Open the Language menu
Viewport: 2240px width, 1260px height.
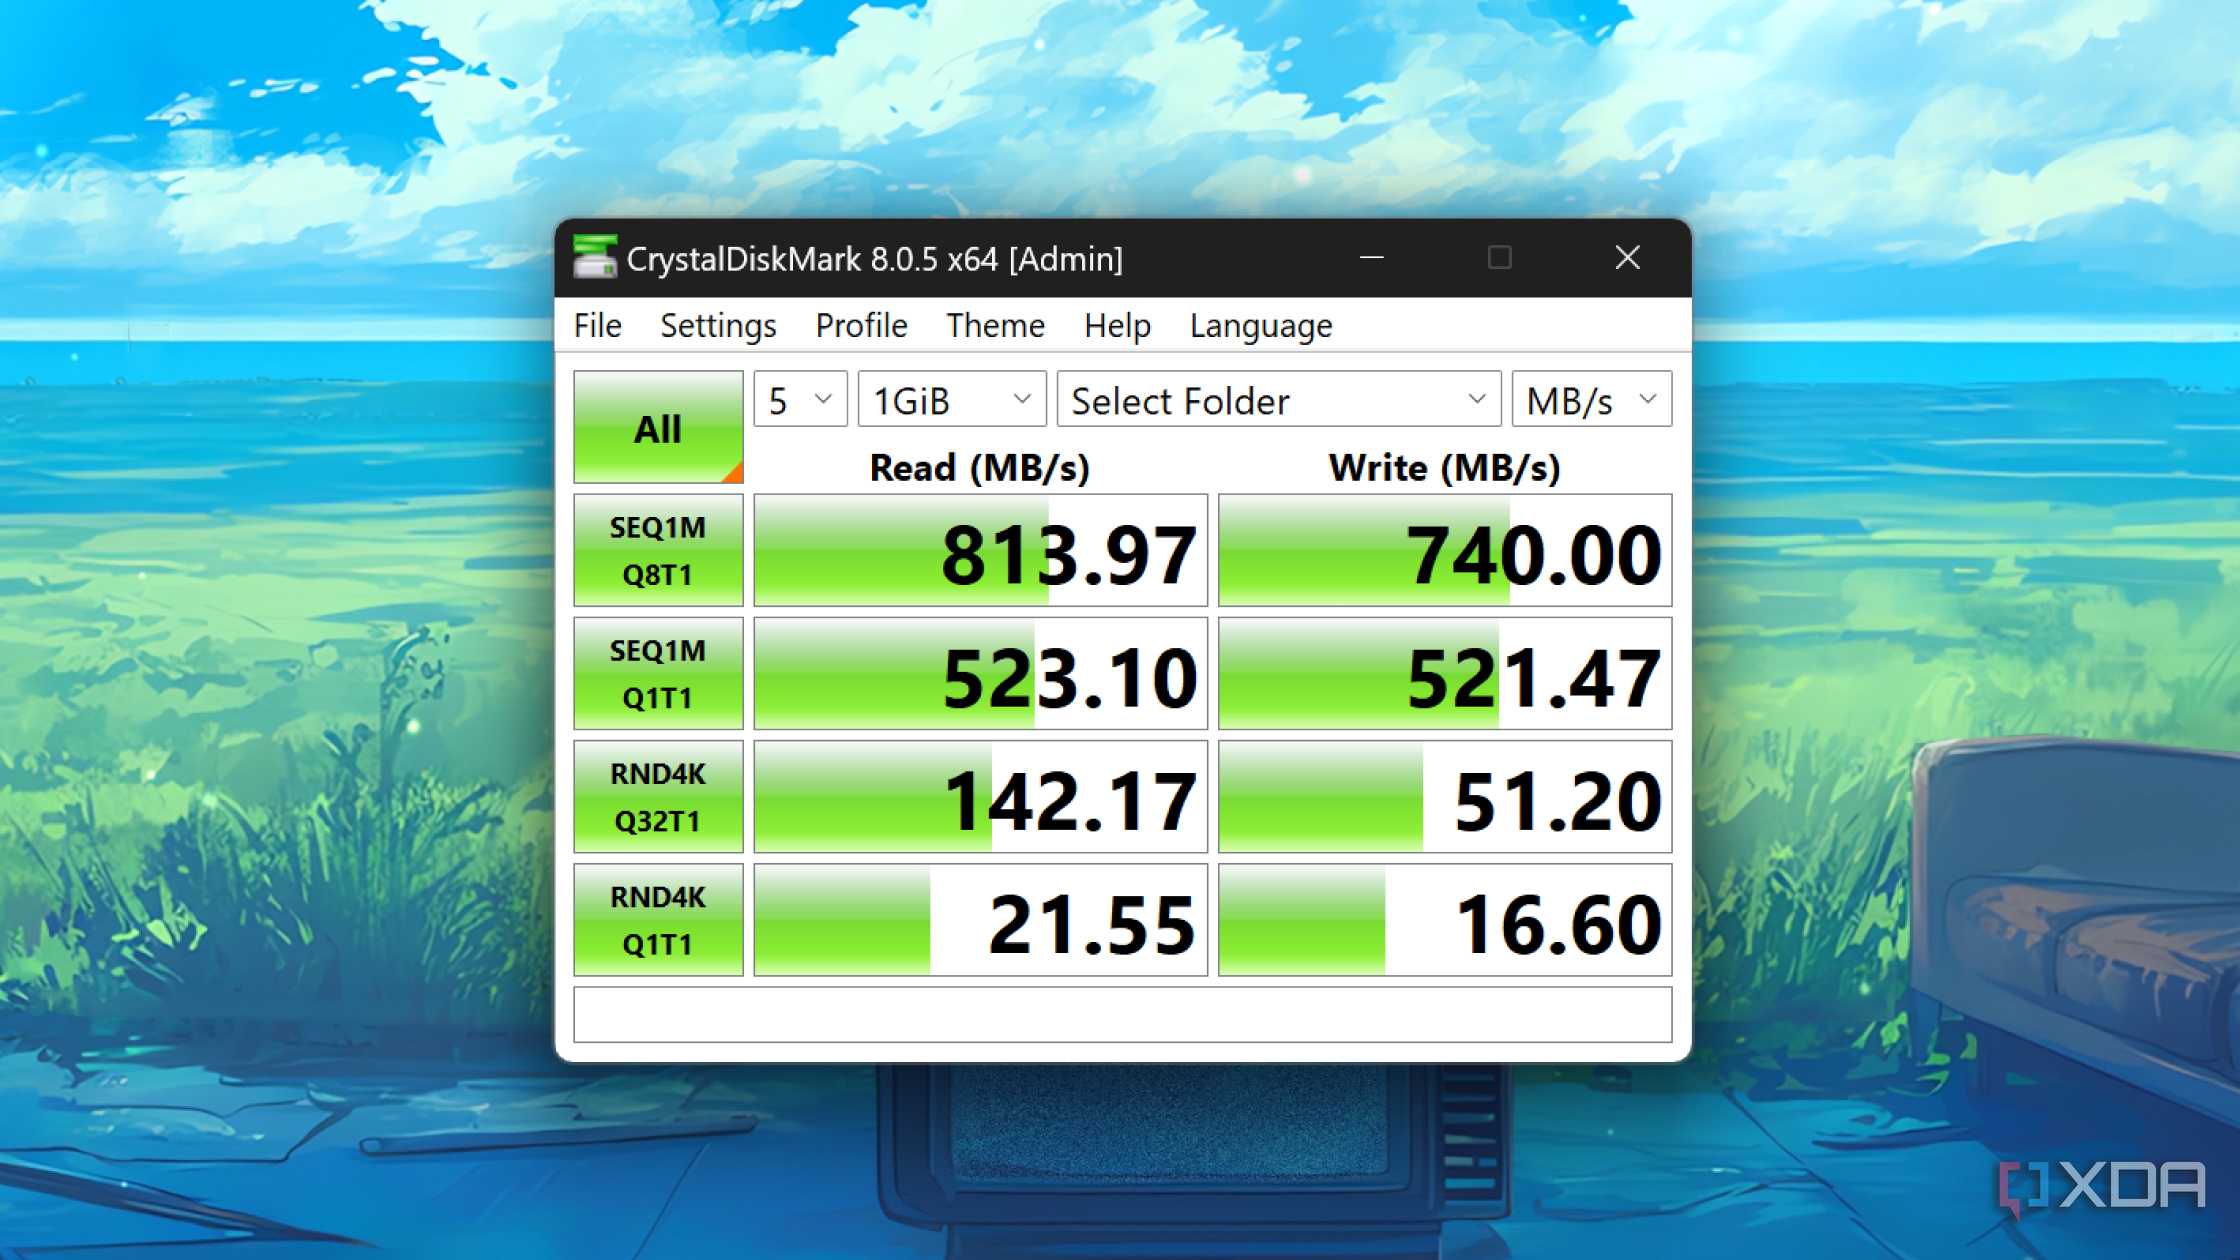click(1261, 326)
